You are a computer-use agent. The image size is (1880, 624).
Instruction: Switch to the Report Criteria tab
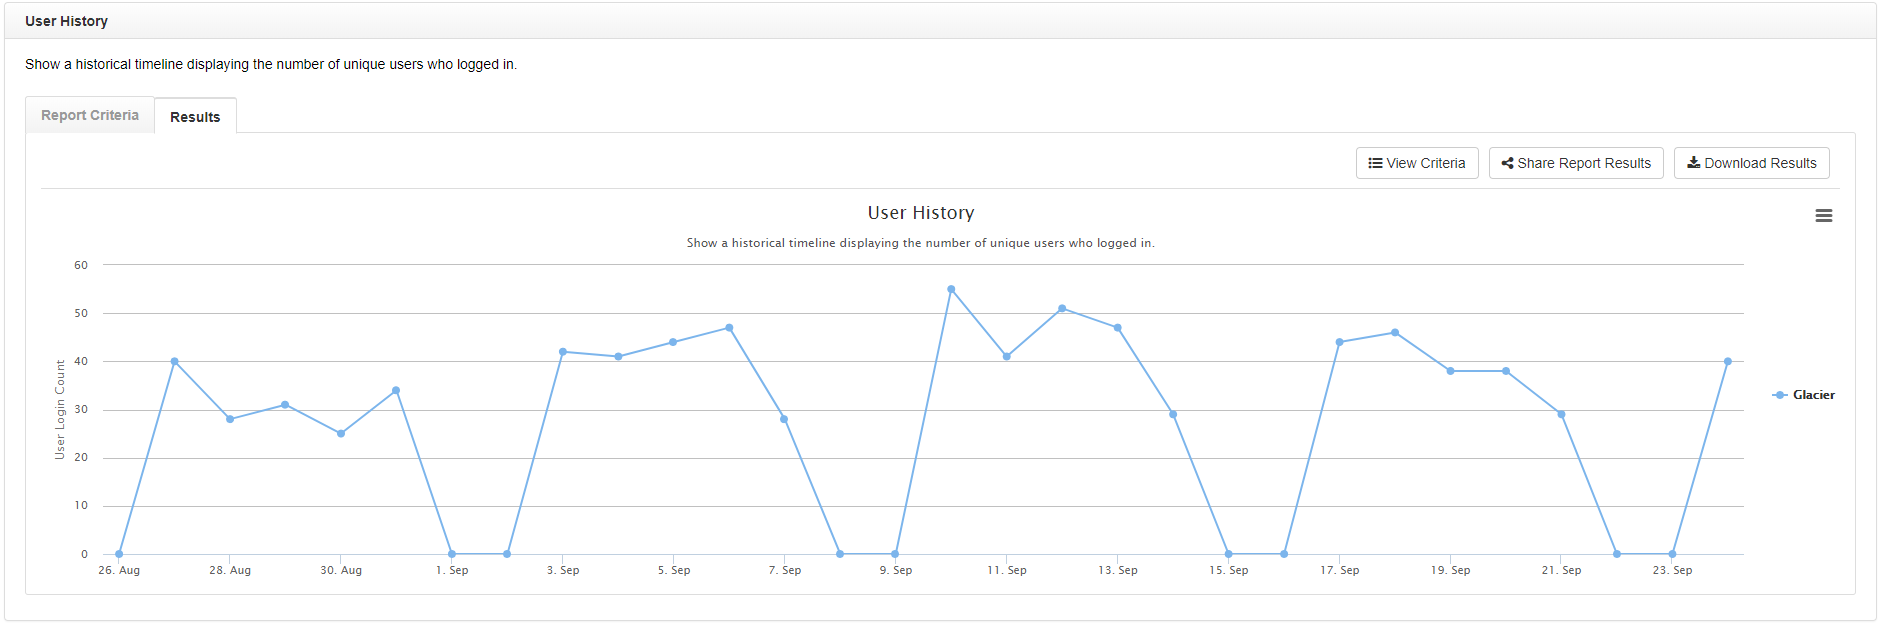pyautogui.click(x=90, y=115)
